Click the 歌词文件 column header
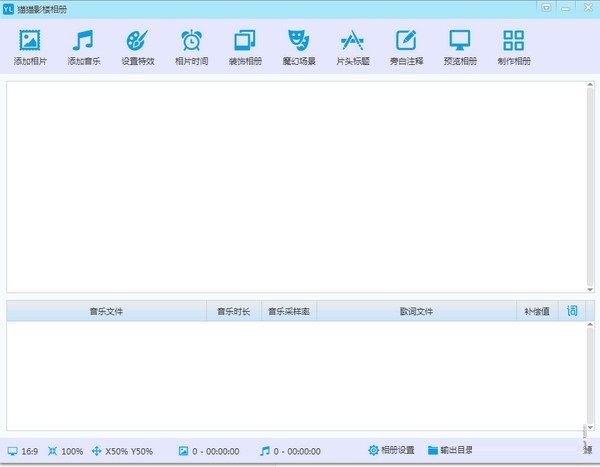 (416, 311)
